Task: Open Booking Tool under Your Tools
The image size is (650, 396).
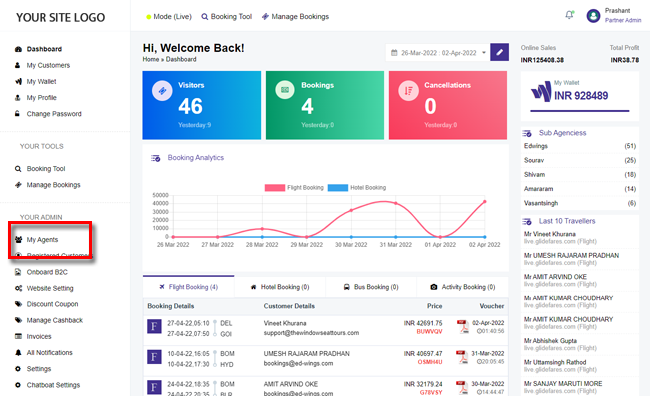Action: pyautogui.click(x=46, y=168)
